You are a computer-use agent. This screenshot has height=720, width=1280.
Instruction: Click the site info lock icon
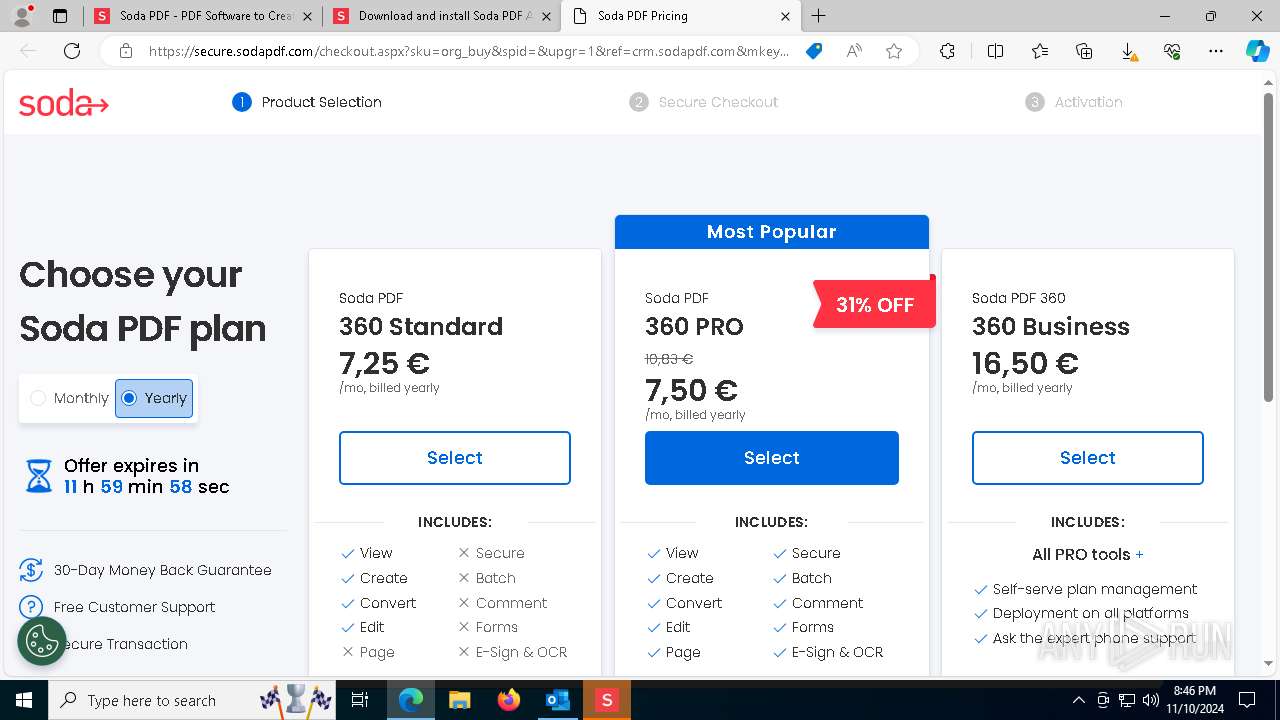click(125, 51)
